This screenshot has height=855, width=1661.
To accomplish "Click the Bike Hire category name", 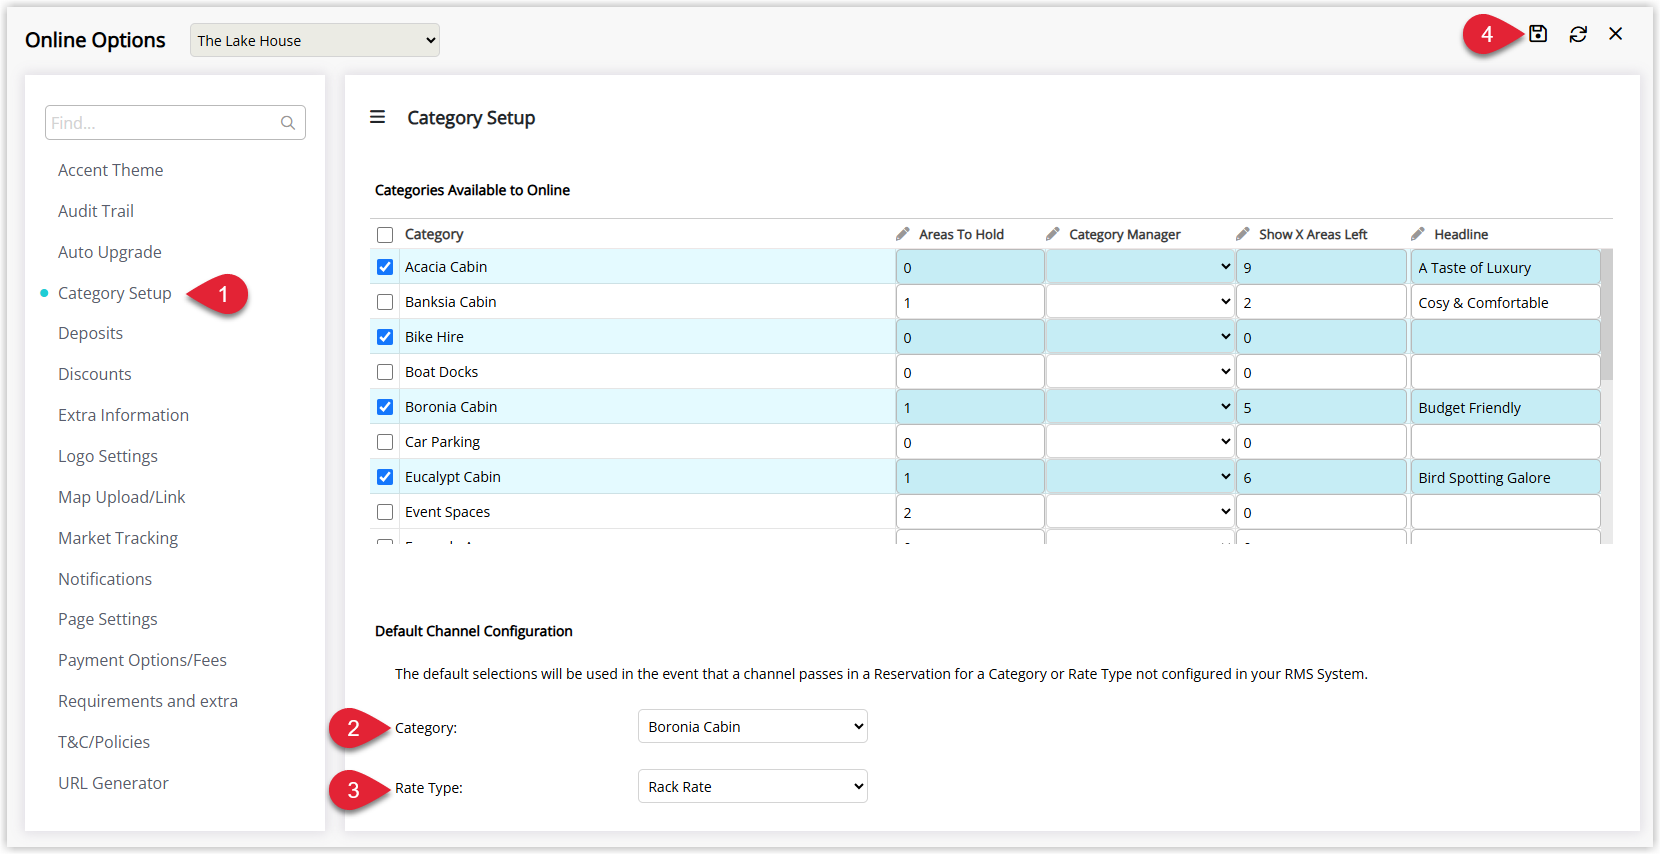I will tap(434, 337).
